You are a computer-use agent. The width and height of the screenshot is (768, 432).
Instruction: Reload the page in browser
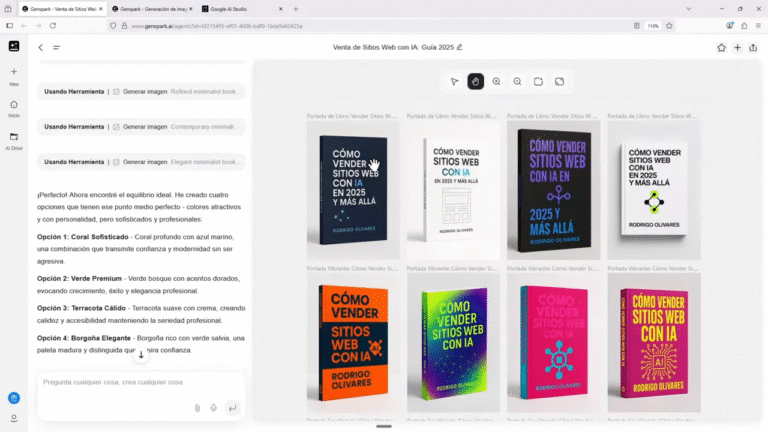point(53,25)
